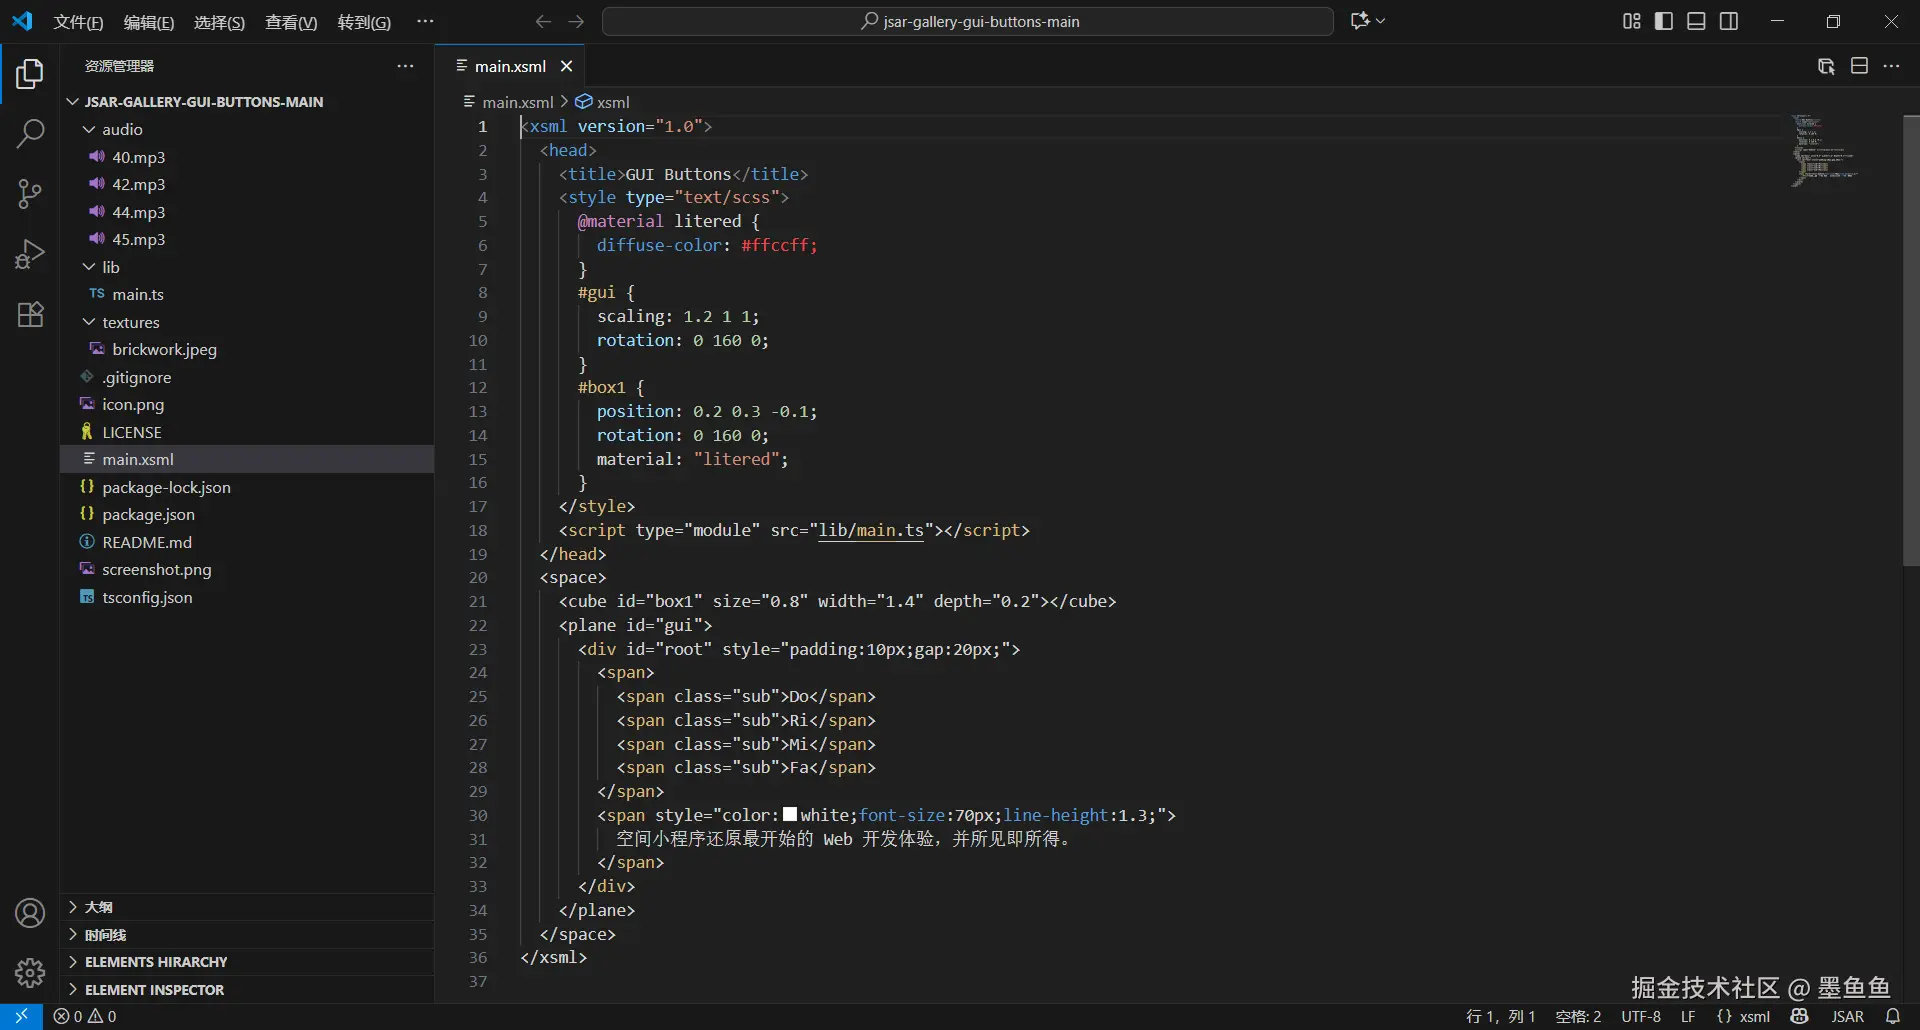The image size is (1920, 1030).
Task: Open the Search view in activity bar
Action: 30,133
